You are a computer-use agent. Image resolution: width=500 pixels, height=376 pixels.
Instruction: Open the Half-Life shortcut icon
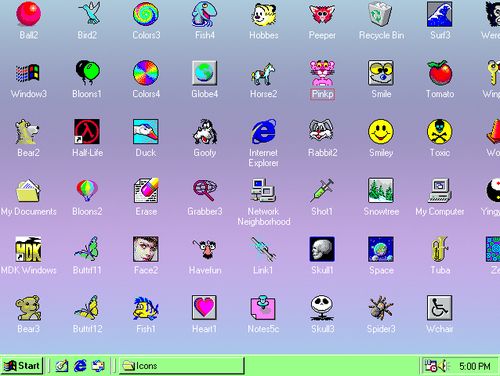(x=87, y=131)
